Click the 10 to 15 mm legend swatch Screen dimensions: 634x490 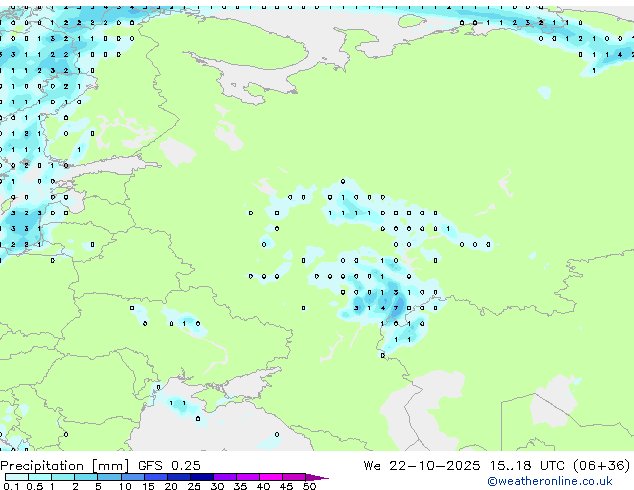tap(132, 477)
